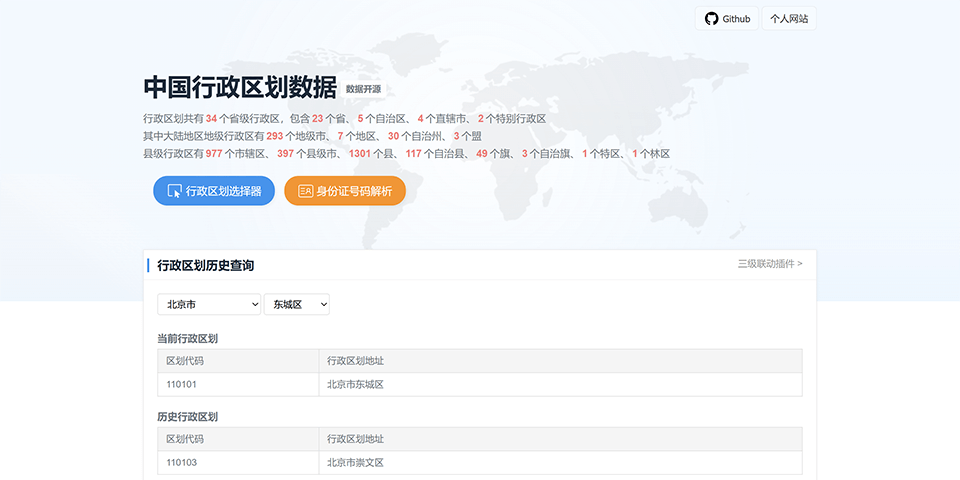The width and height of the screenshot is (960, 480).
Task: Click the 历史行政区划 label
Action: click(187, 417)
